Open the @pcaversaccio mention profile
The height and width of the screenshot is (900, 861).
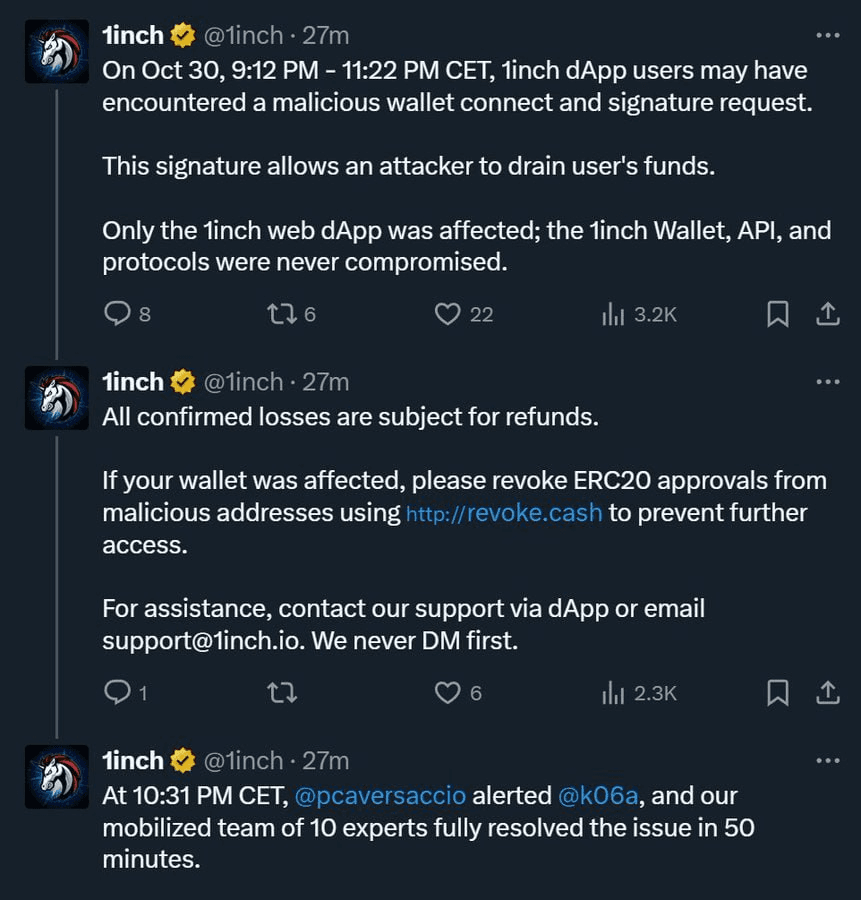click(x=380, y=797)
